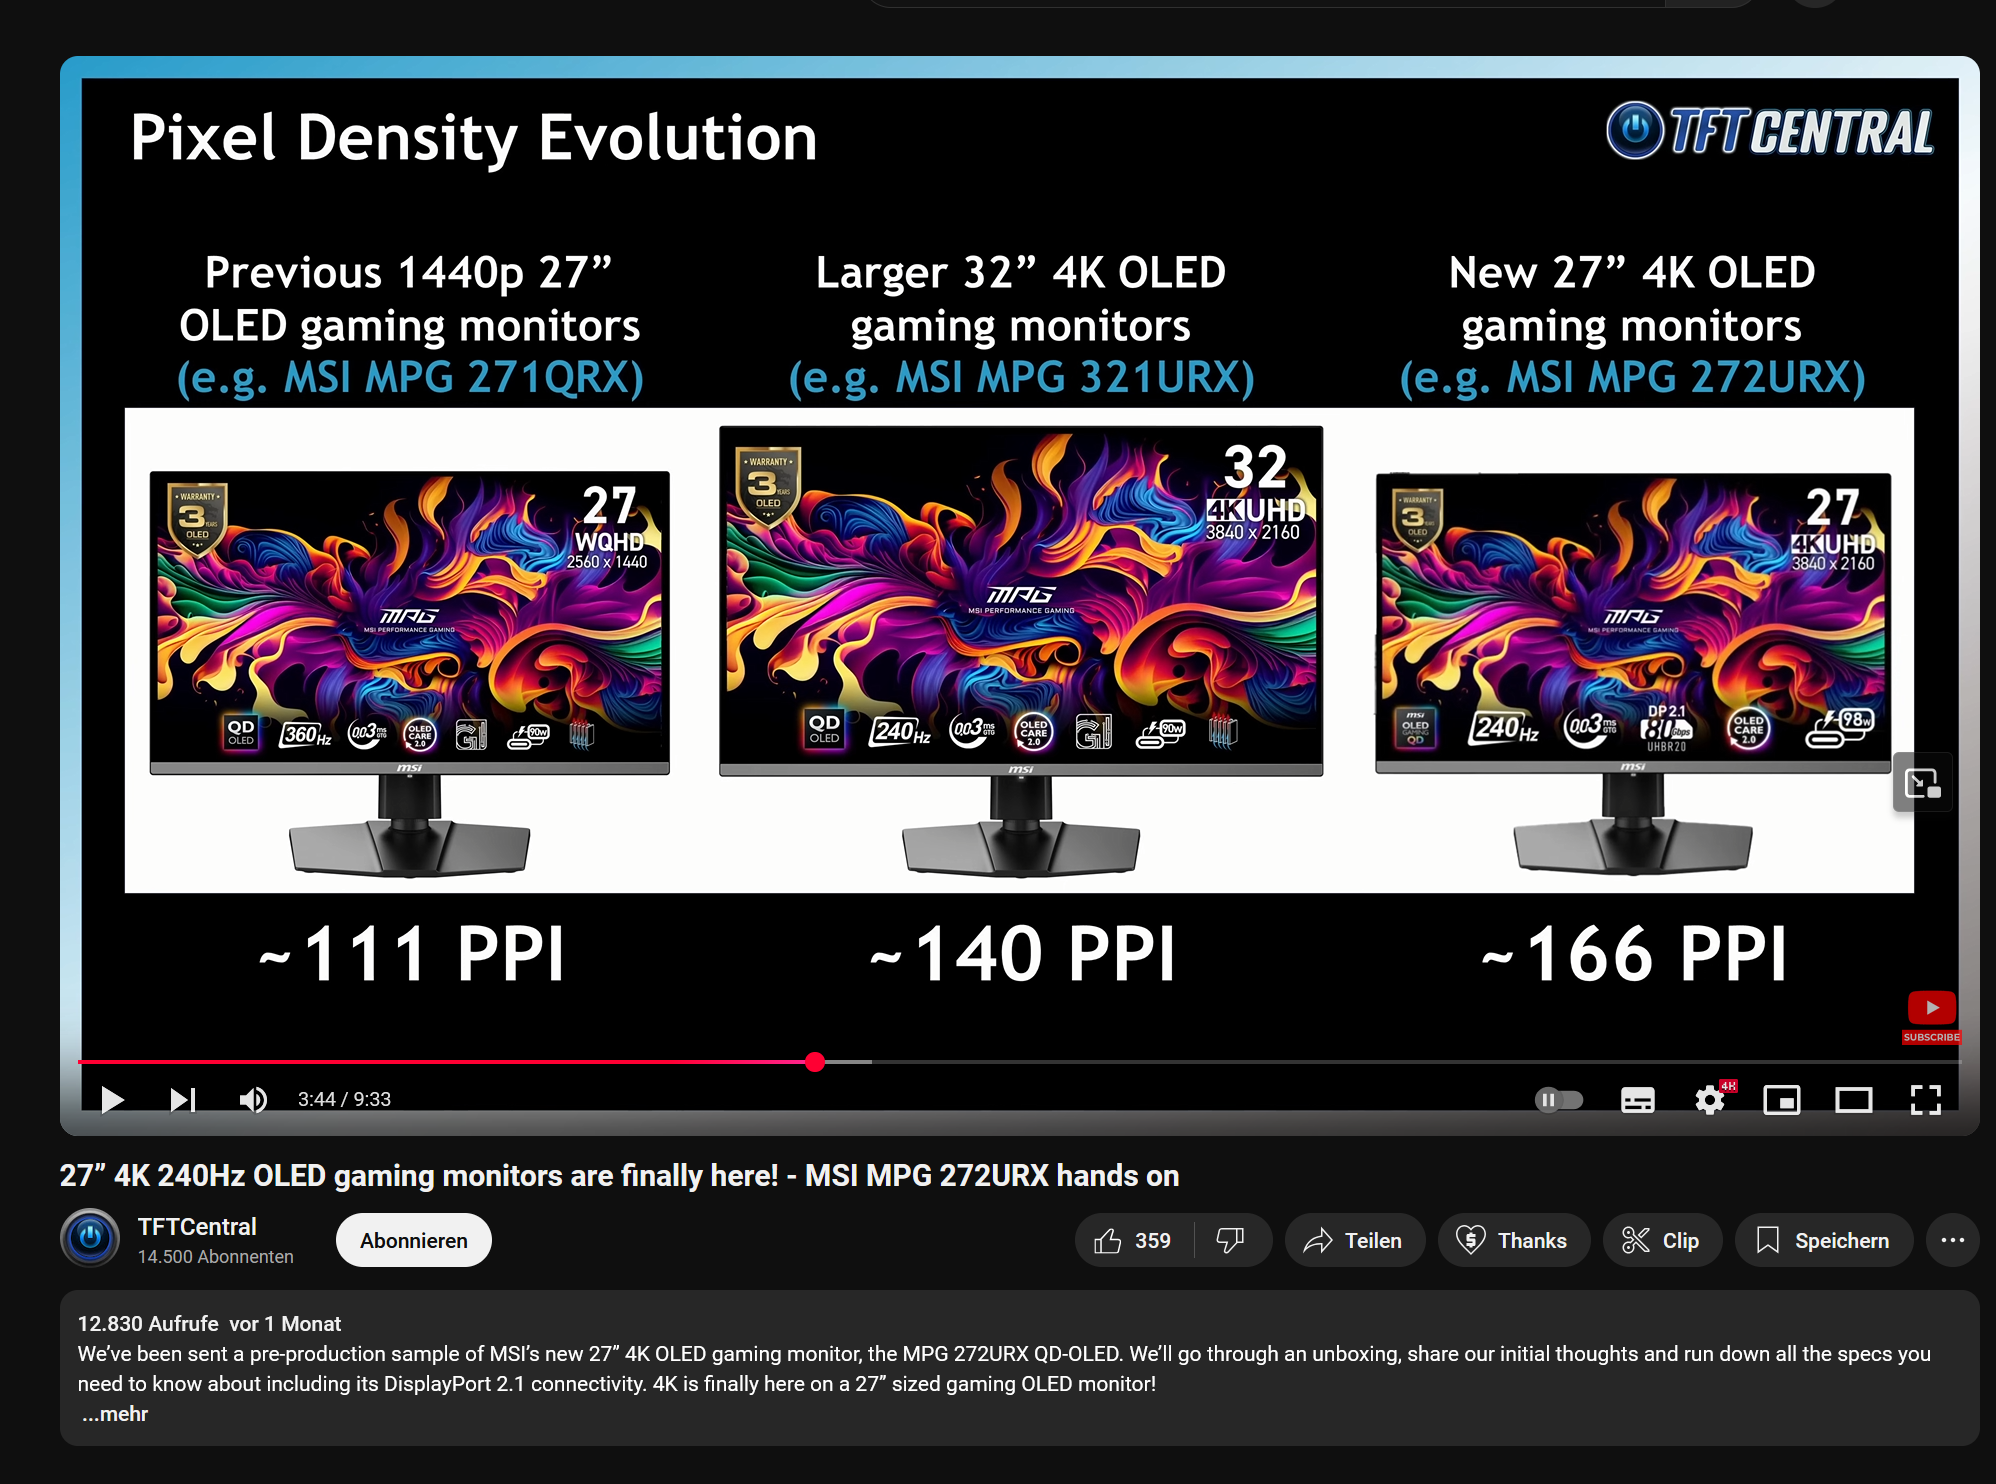1996x1484 pixels.
Task: Click the resize overlay icon at video edge
Action: [1922, 782]
